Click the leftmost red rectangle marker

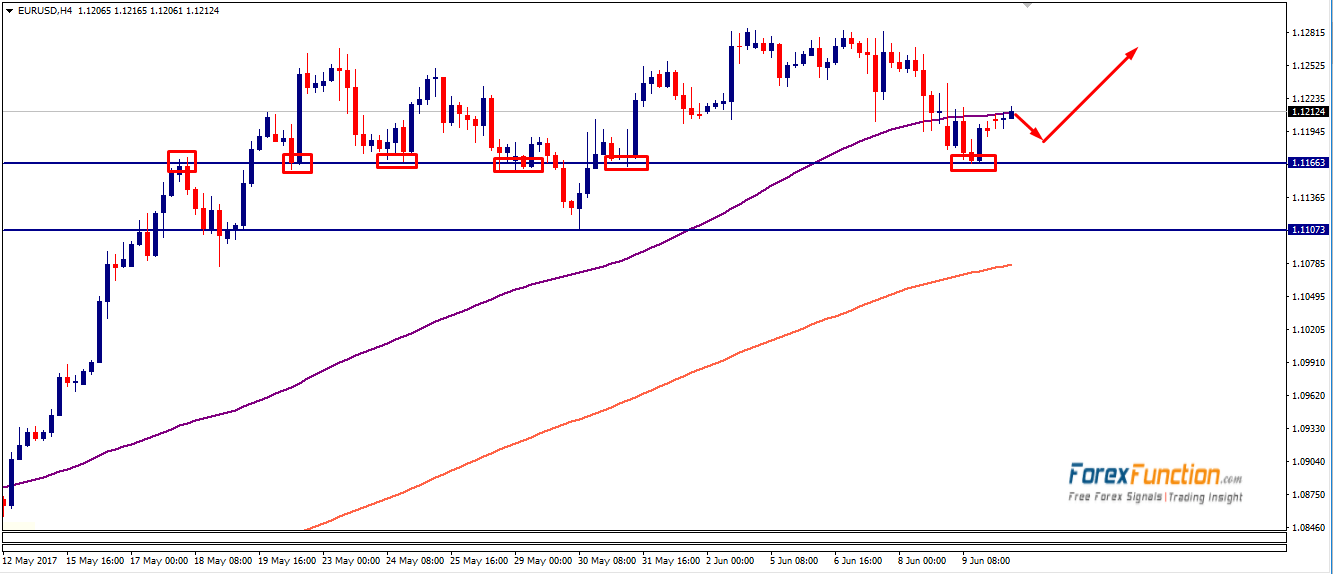coord(182,161)
